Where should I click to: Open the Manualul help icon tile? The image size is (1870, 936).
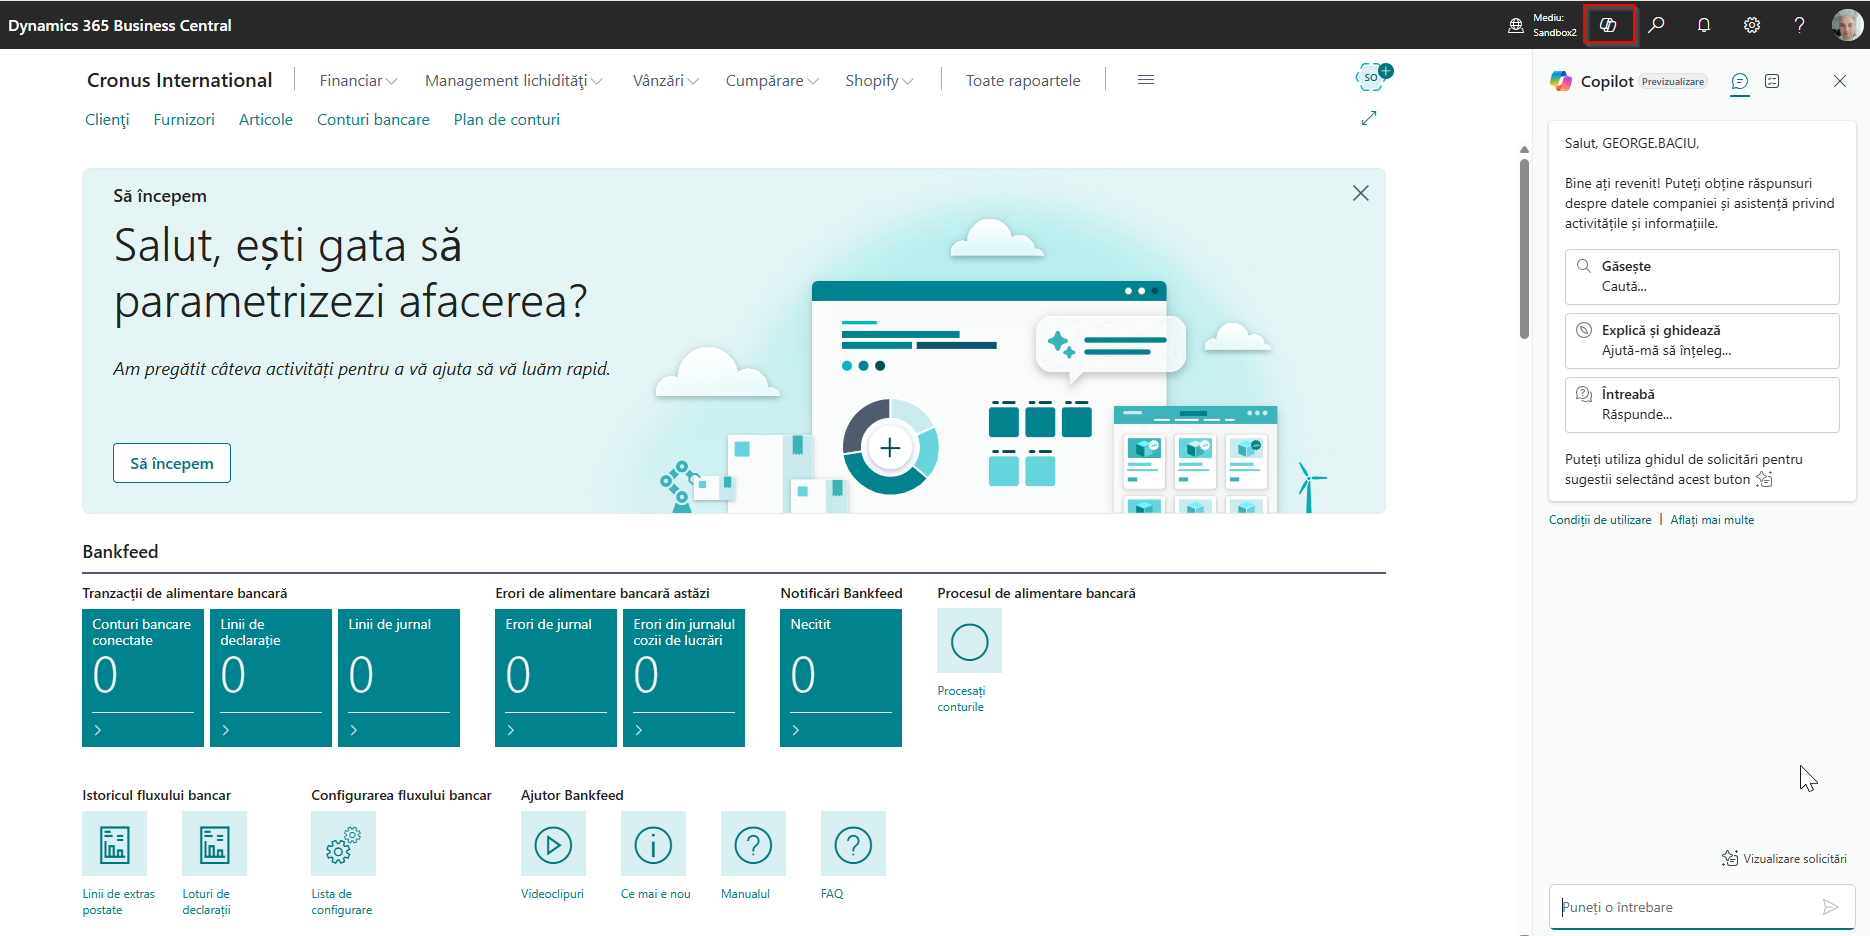click(753, 844)
